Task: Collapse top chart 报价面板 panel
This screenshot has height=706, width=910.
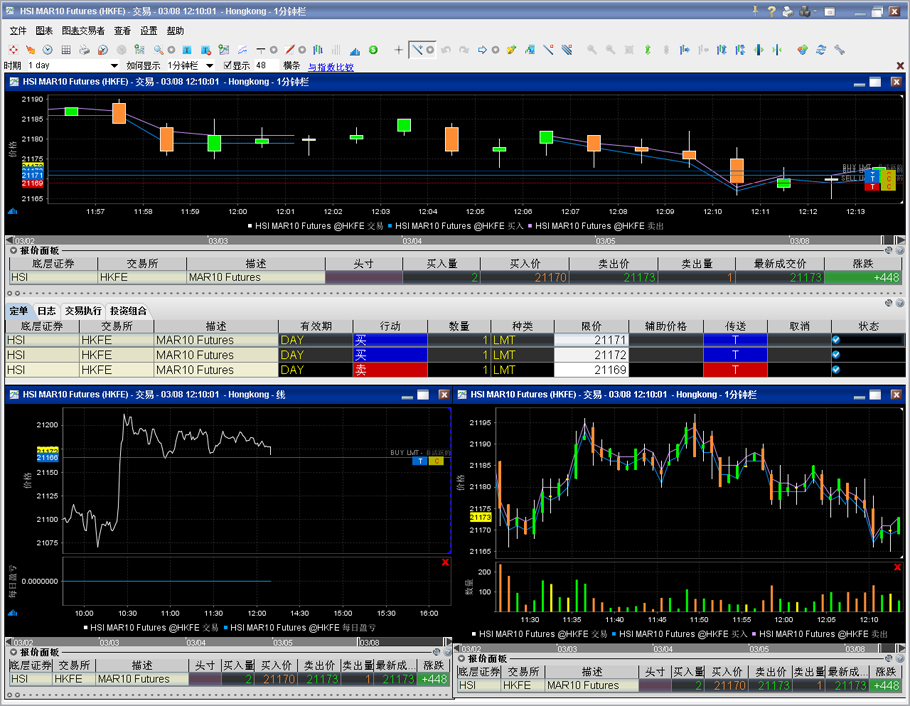Action: click(13, 250)
